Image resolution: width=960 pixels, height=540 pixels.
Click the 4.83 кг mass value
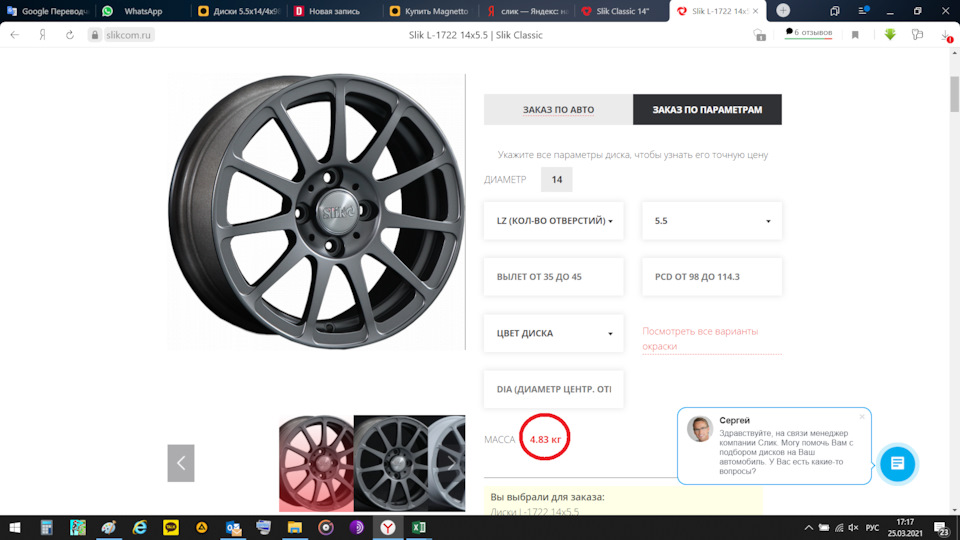click(x=545, y=439)
